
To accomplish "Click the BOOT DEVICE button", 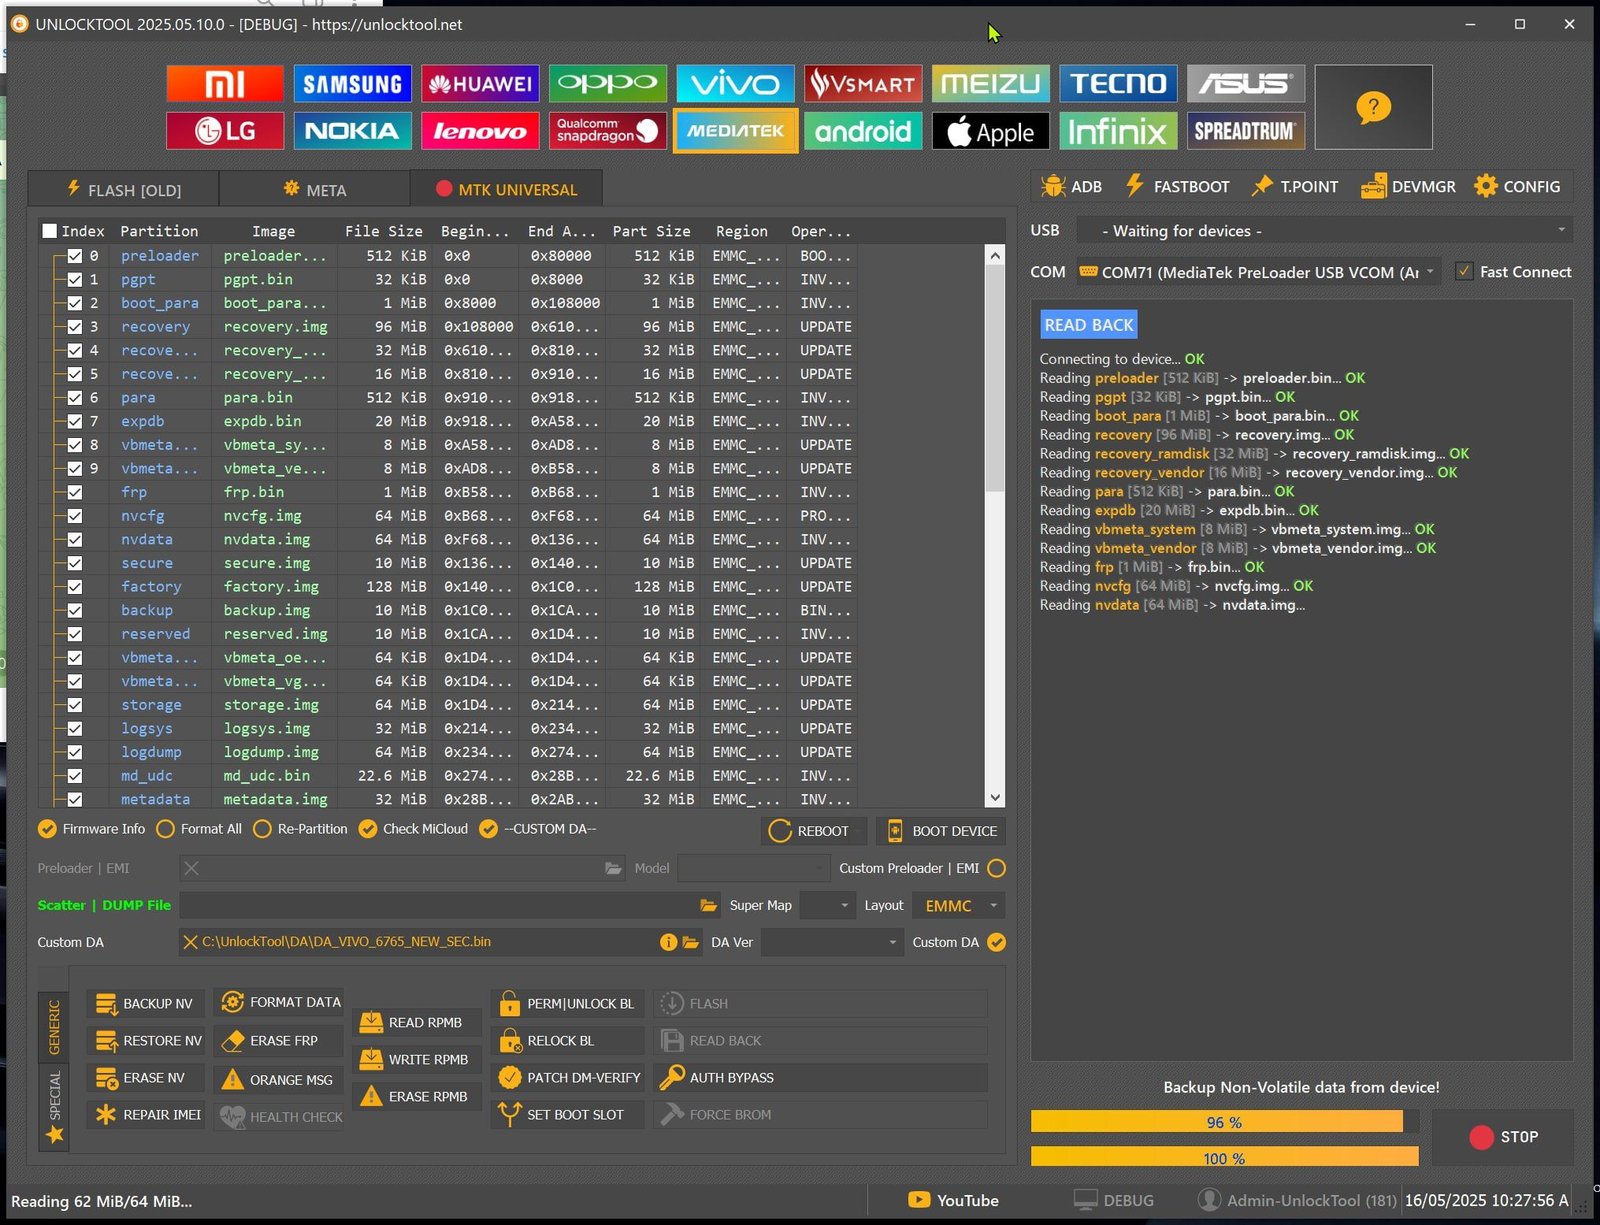I will [941, 831].
